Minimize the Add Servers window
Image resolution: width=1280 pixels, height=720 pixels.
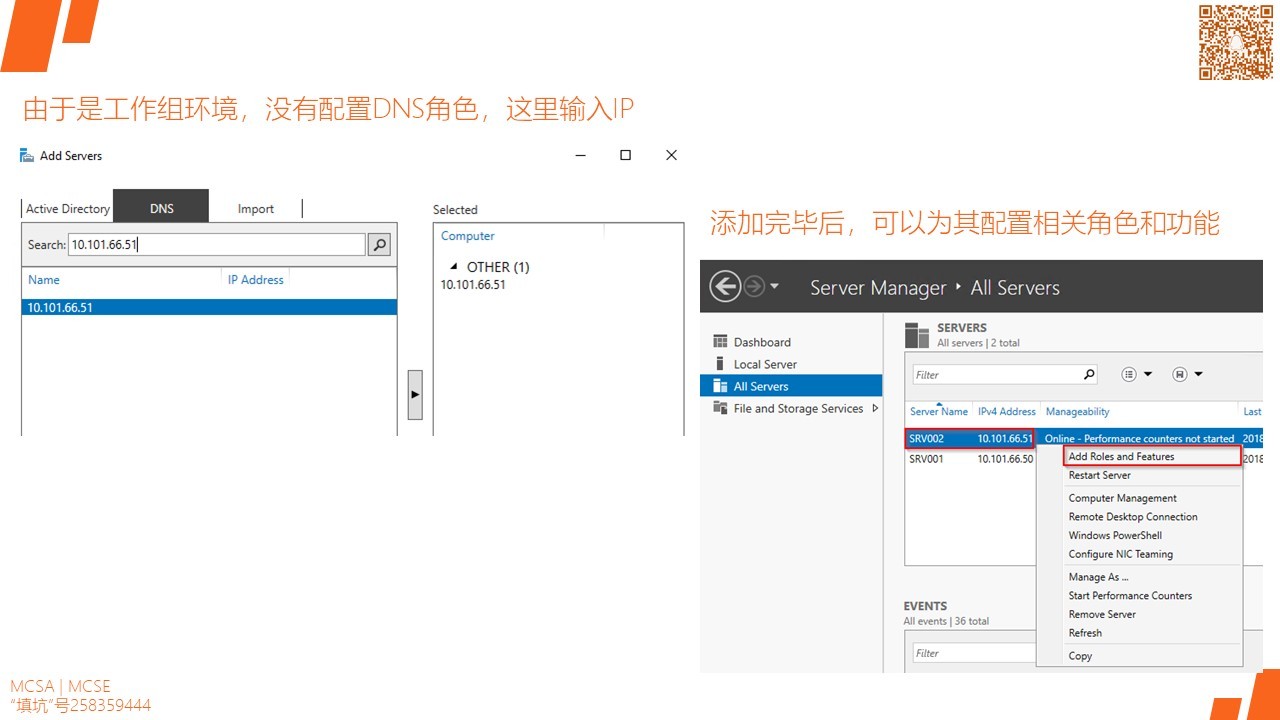(x=580, y=155)
